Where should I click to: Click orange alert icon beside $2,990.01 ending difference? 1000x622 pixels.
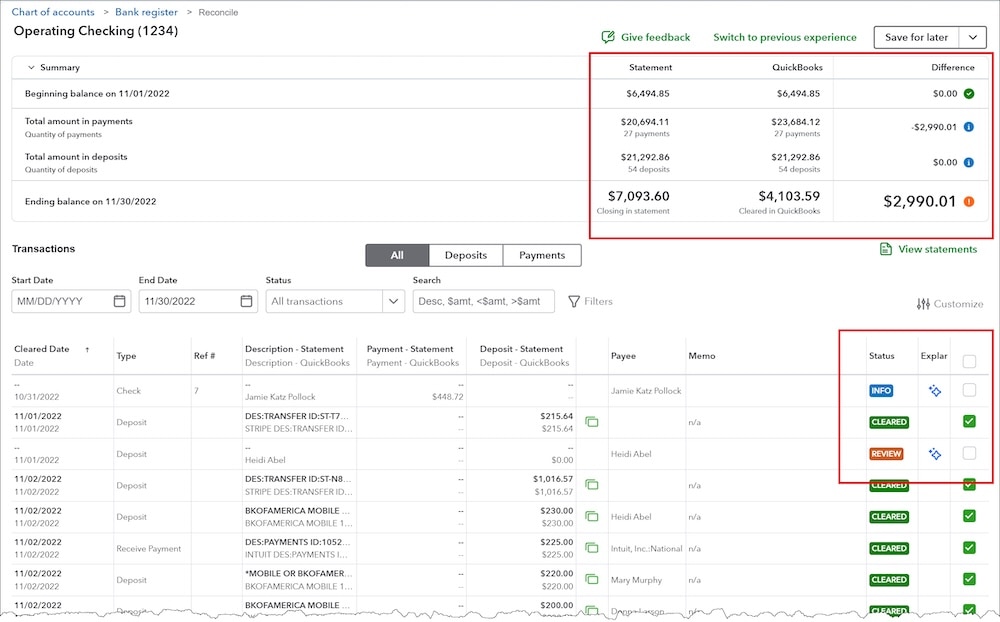click(x=969, y=202)
